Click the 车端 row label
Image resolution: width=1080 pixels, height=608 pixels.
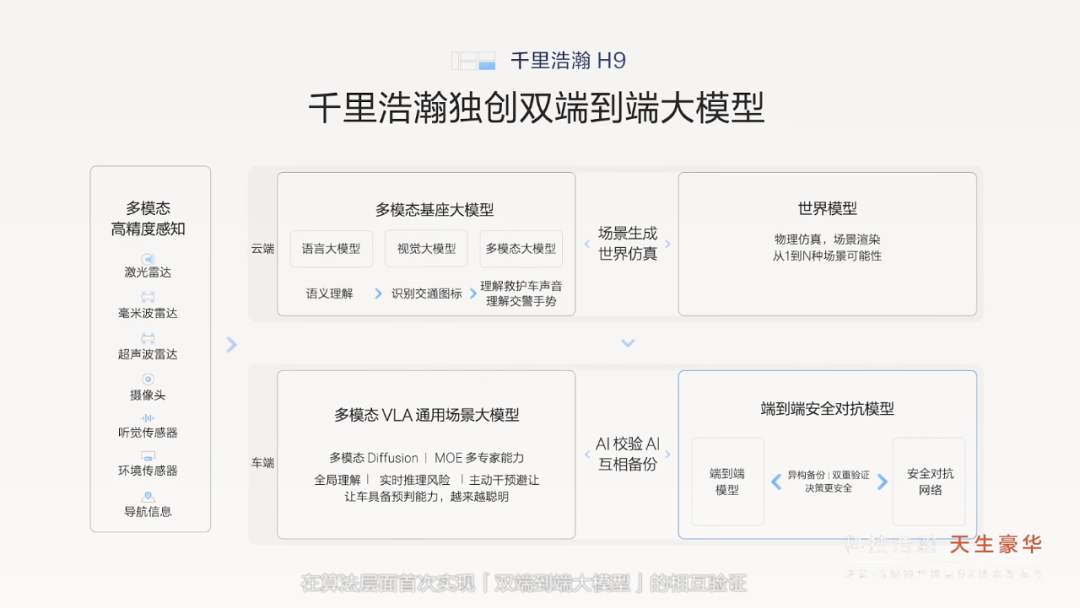tap(262, 463)
